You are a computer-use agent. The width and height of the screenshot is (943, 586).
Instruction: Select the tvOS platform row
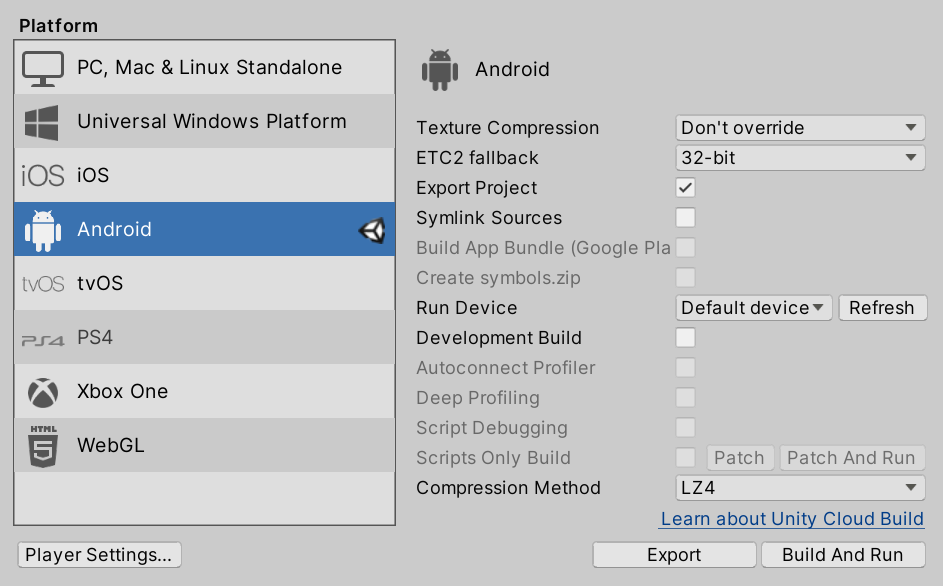[x=204, y=283]
